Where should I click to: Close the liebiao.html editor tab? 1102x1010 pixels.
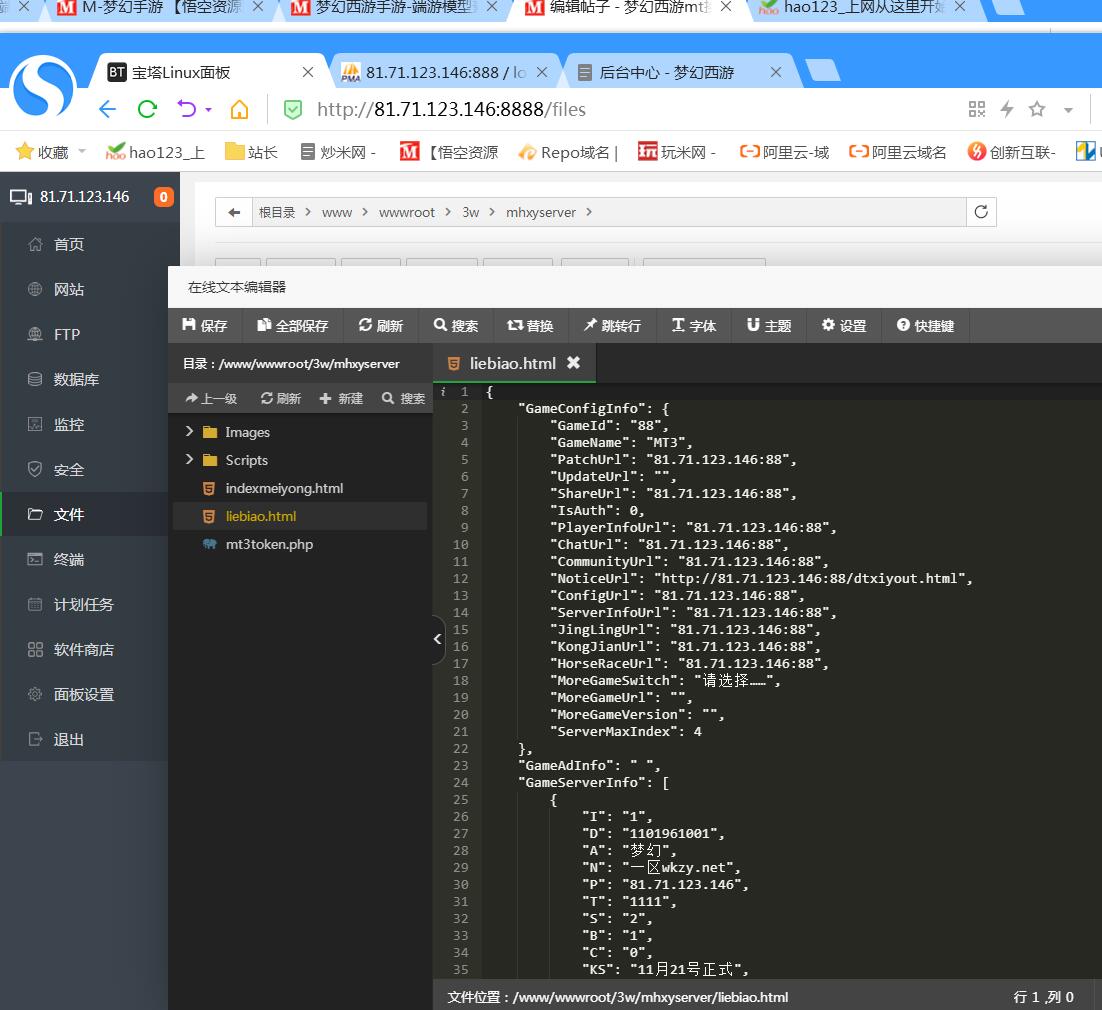(x=574, y=363)
